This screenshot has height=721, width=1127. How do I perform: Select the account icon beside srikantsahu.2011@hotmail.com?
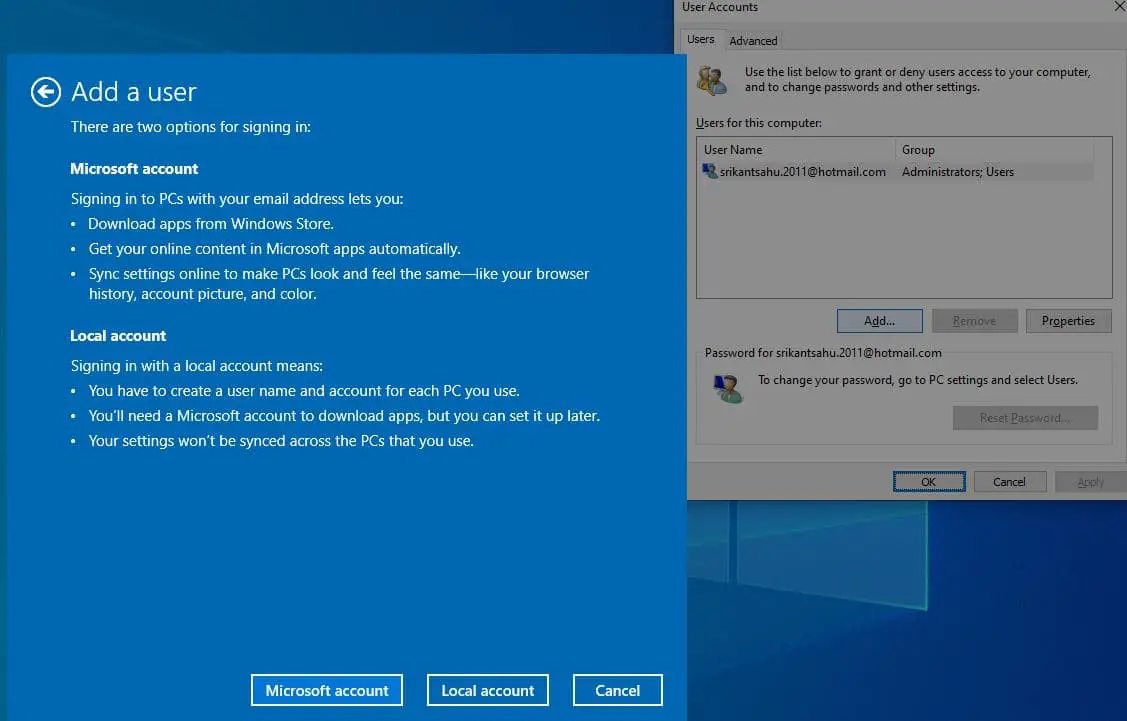[x=710, y=172]
